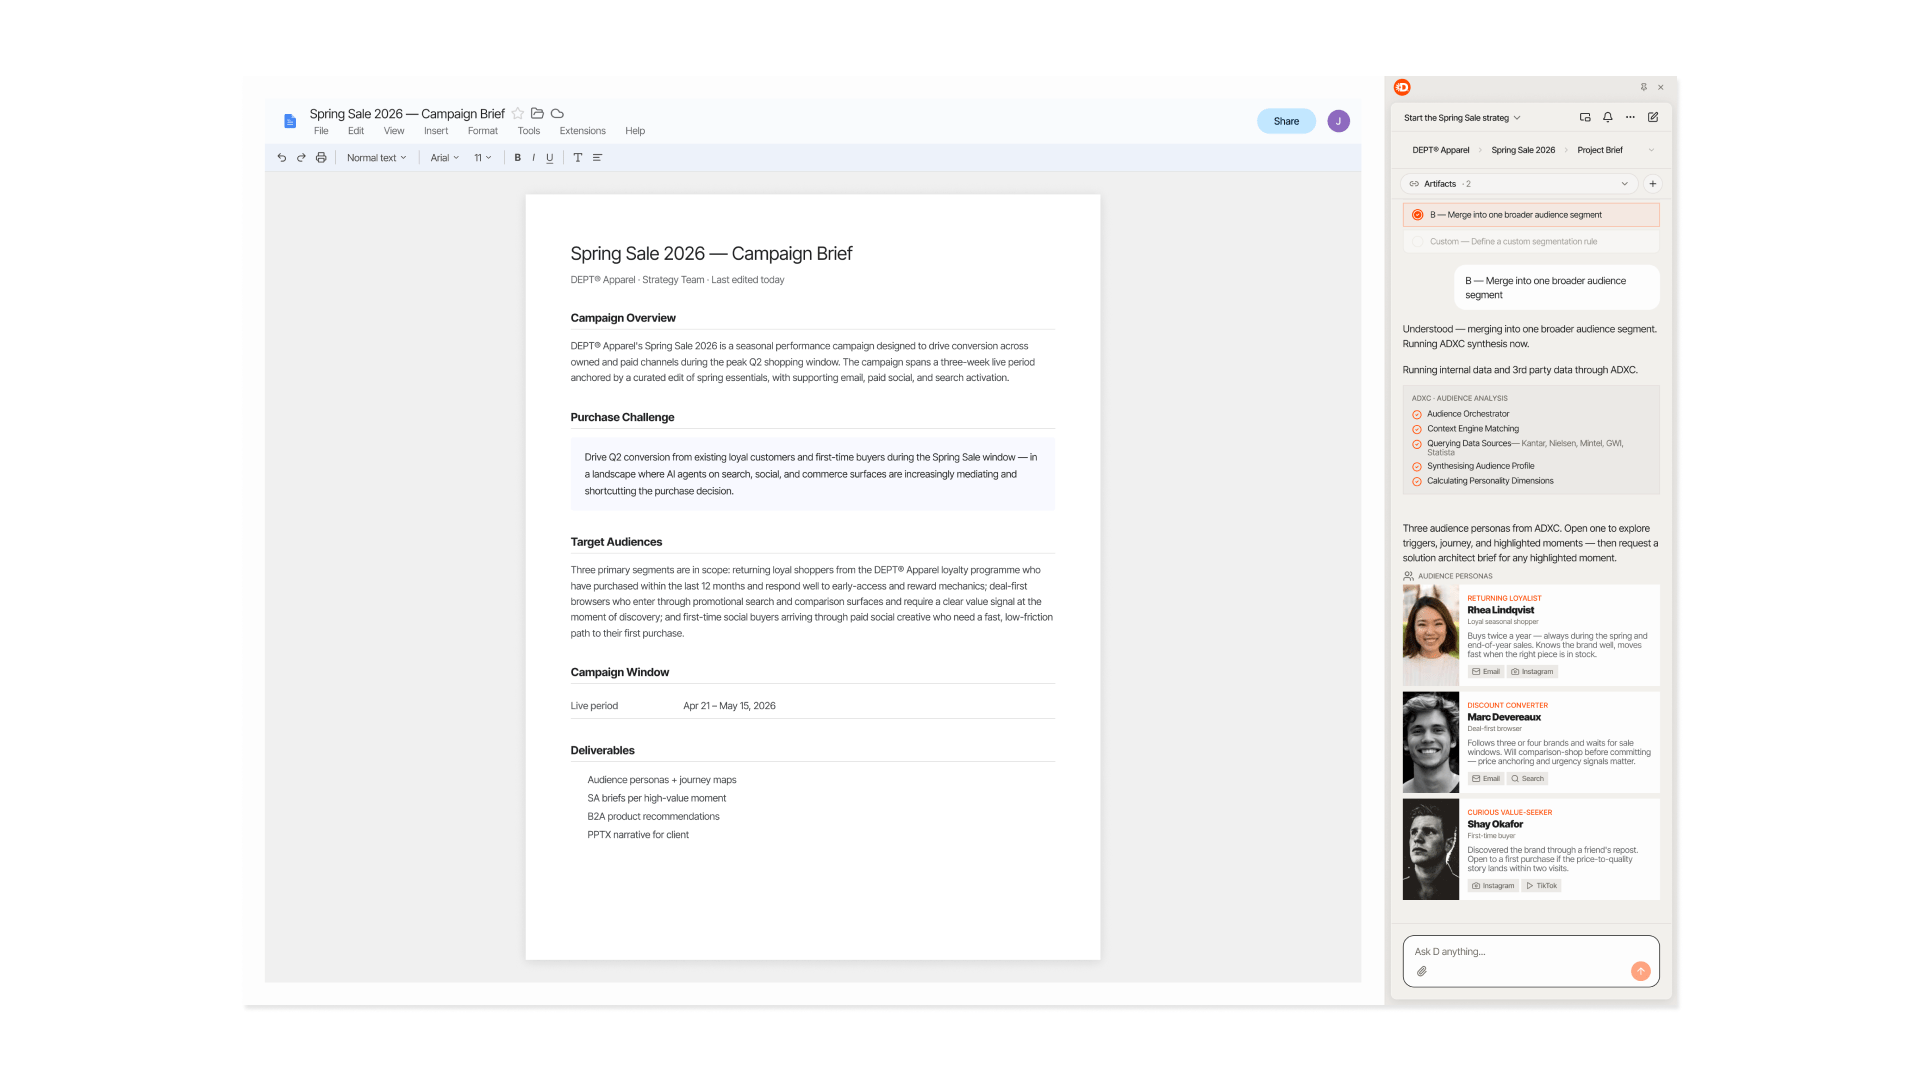Click the move-to-folder icon beside title

pos(537,114)
